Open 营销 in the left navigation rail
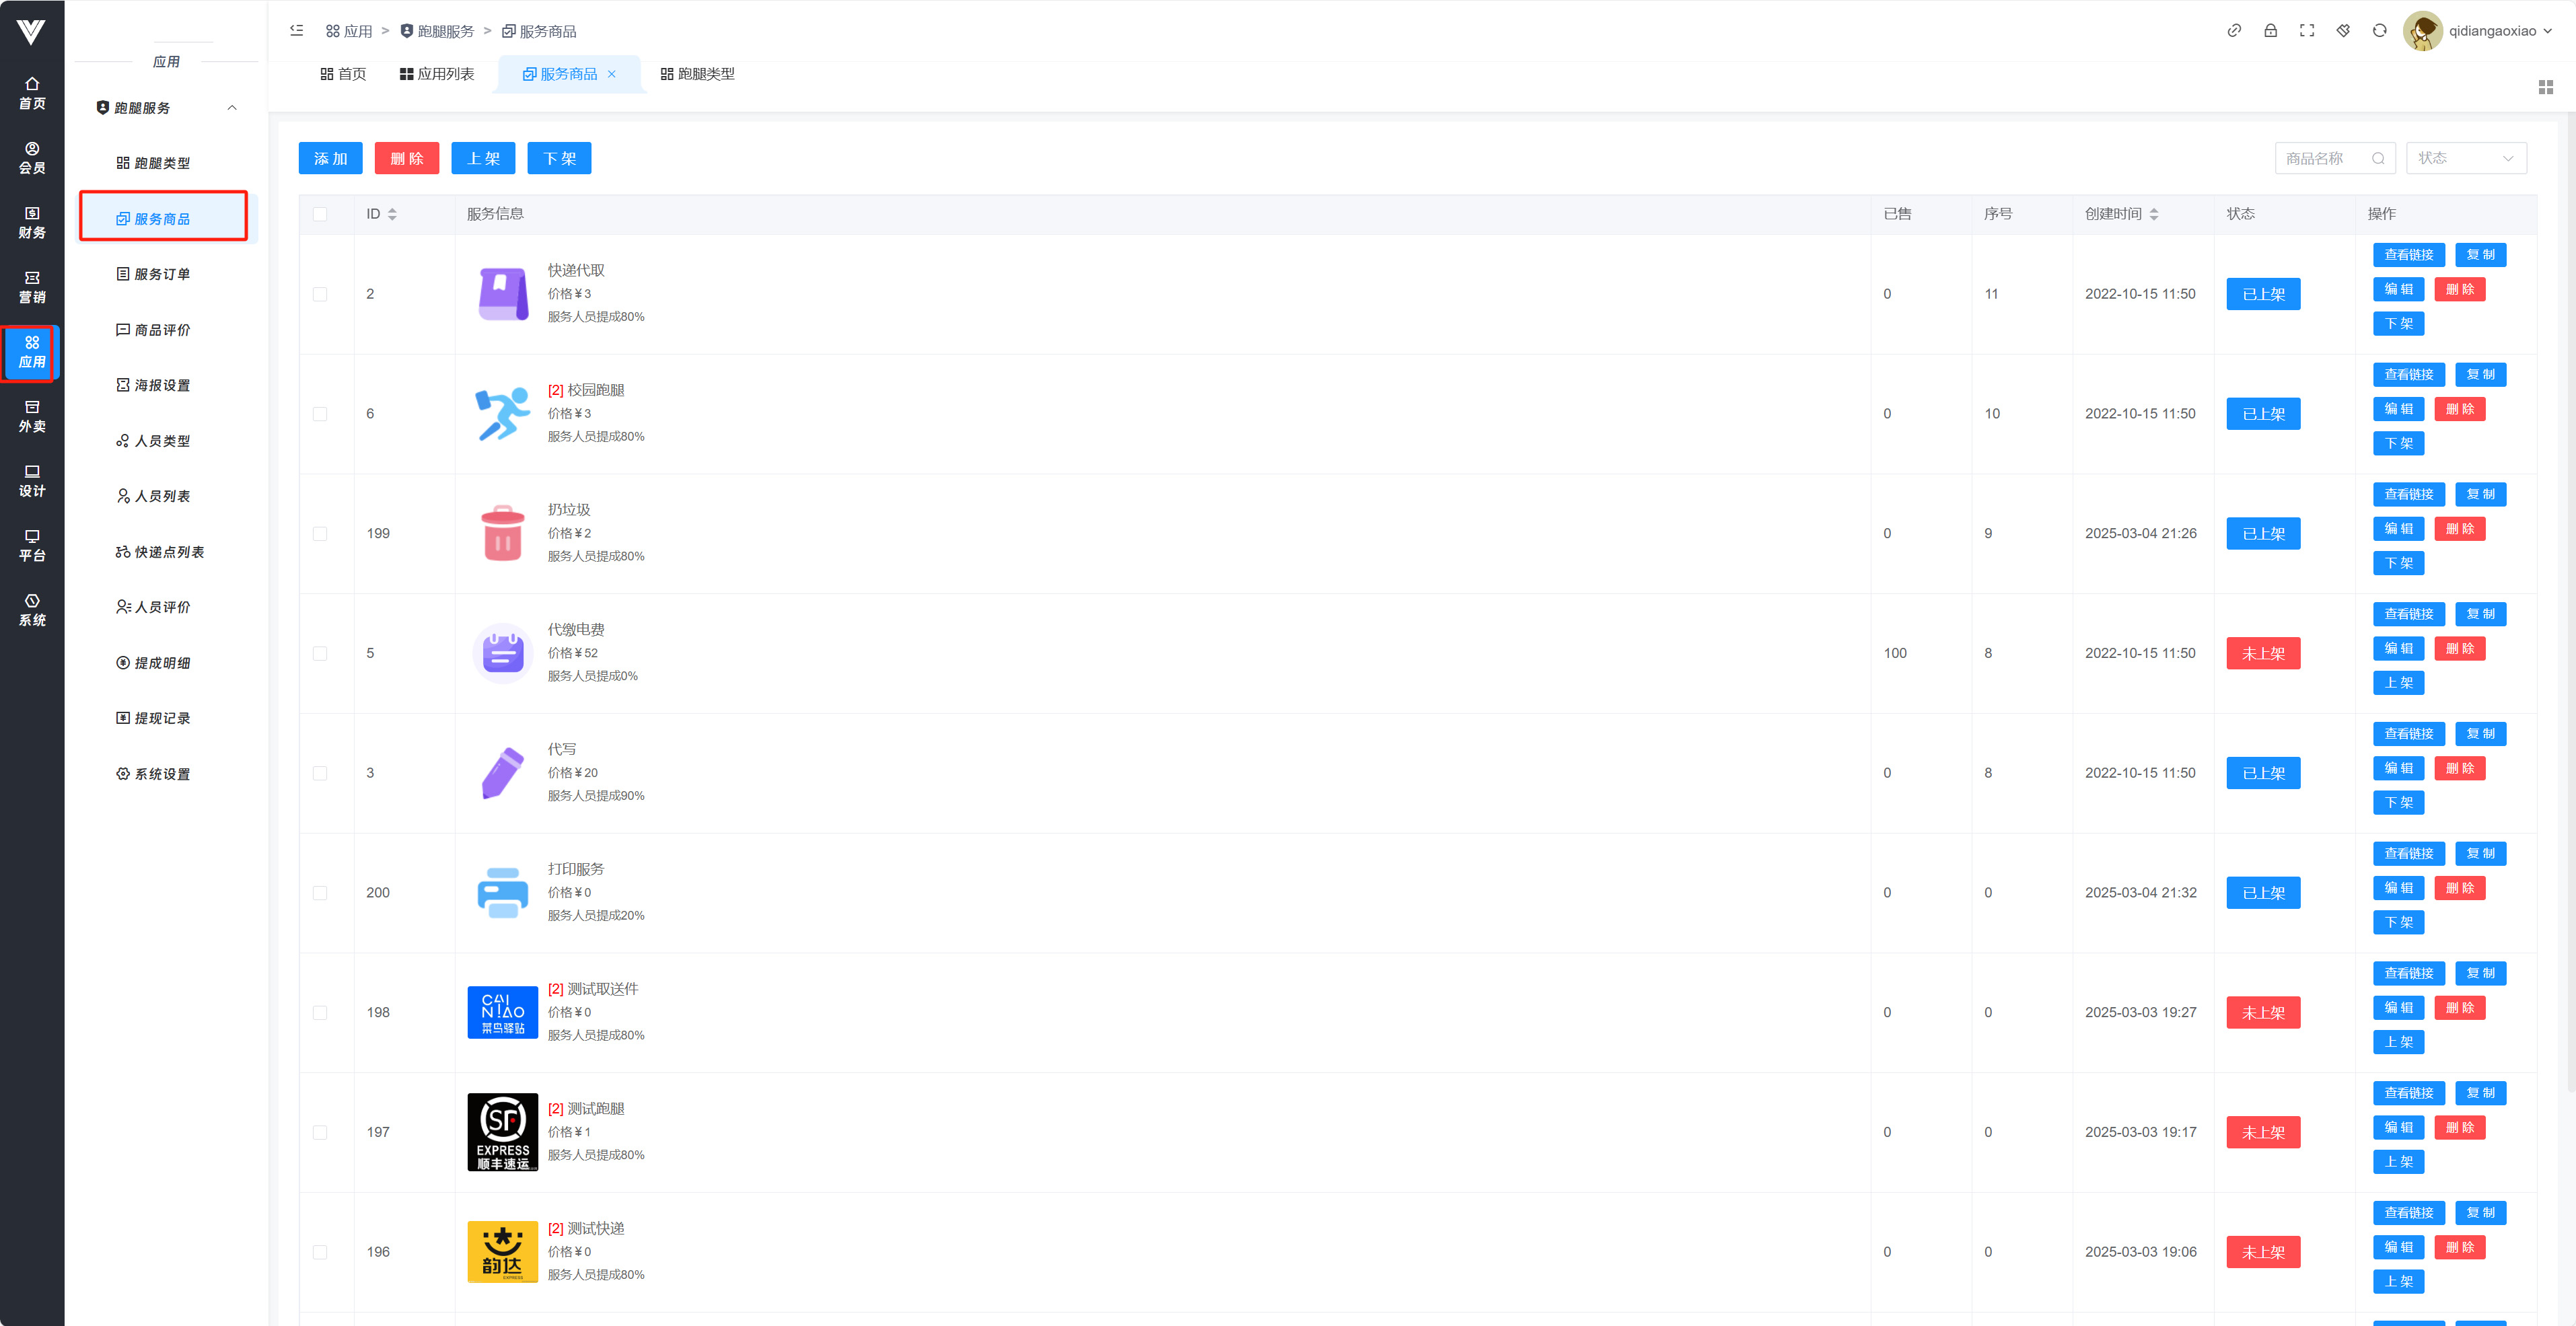The height and width of the screenshot is (1326, 2576). pyautogui.click(x=32, y=287)
